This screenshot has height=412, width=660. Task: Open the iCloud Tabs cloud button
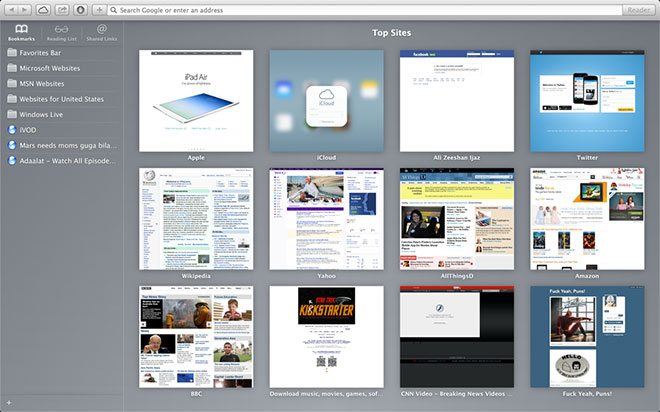[43, 10]
